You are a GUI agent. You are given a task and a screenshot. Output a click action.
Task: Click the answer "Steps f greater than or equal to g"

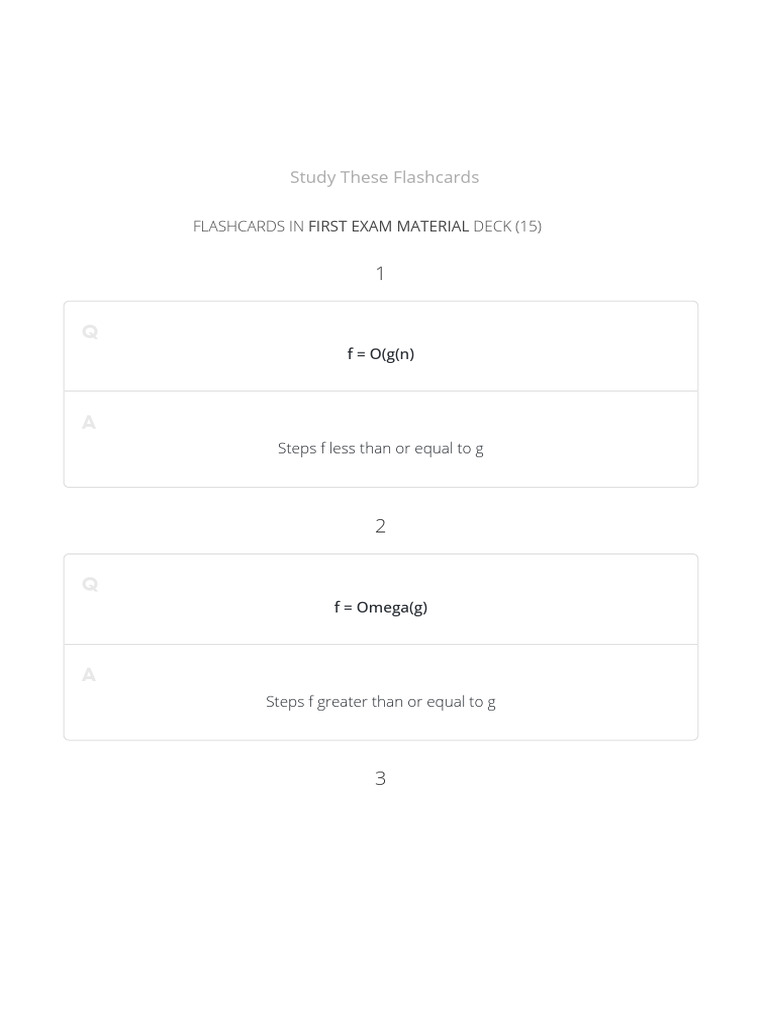point(381,701)
